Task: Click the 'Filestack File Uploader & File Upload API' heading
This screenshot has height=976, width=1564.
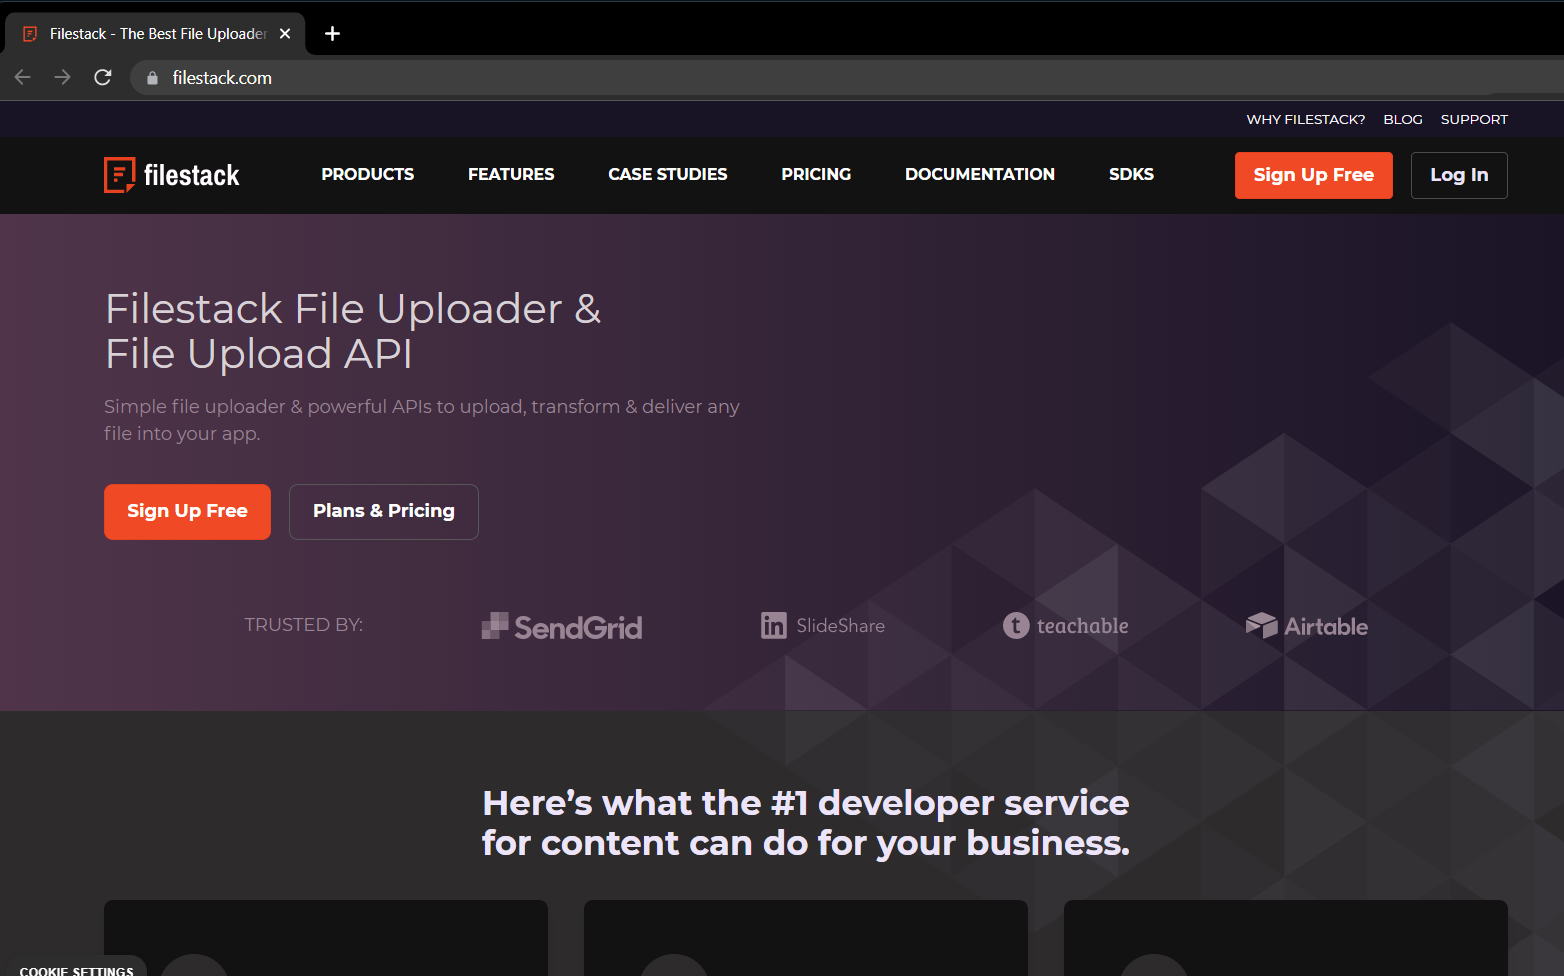Action: tap(353, 331)
